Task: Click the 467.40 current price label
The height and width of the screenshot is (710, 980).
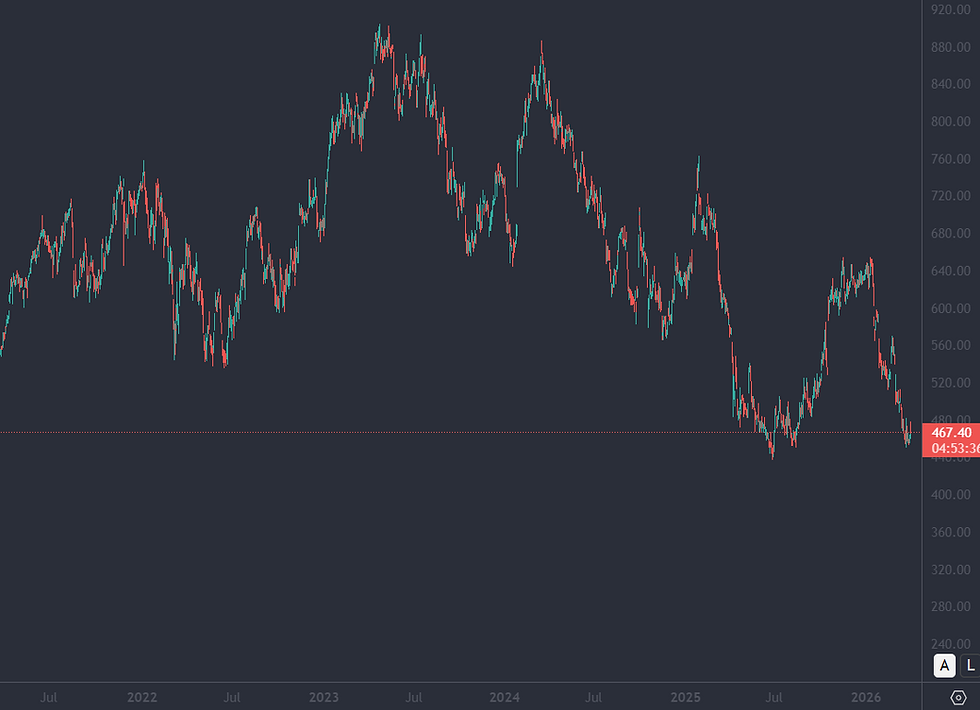Action: (x=951, y=432)
